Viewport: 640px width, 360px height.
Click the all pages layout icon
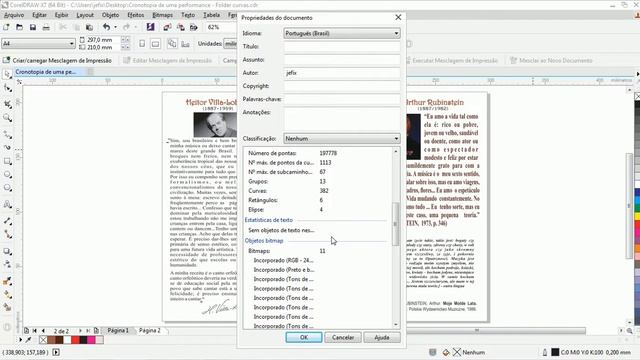[172, 44]
